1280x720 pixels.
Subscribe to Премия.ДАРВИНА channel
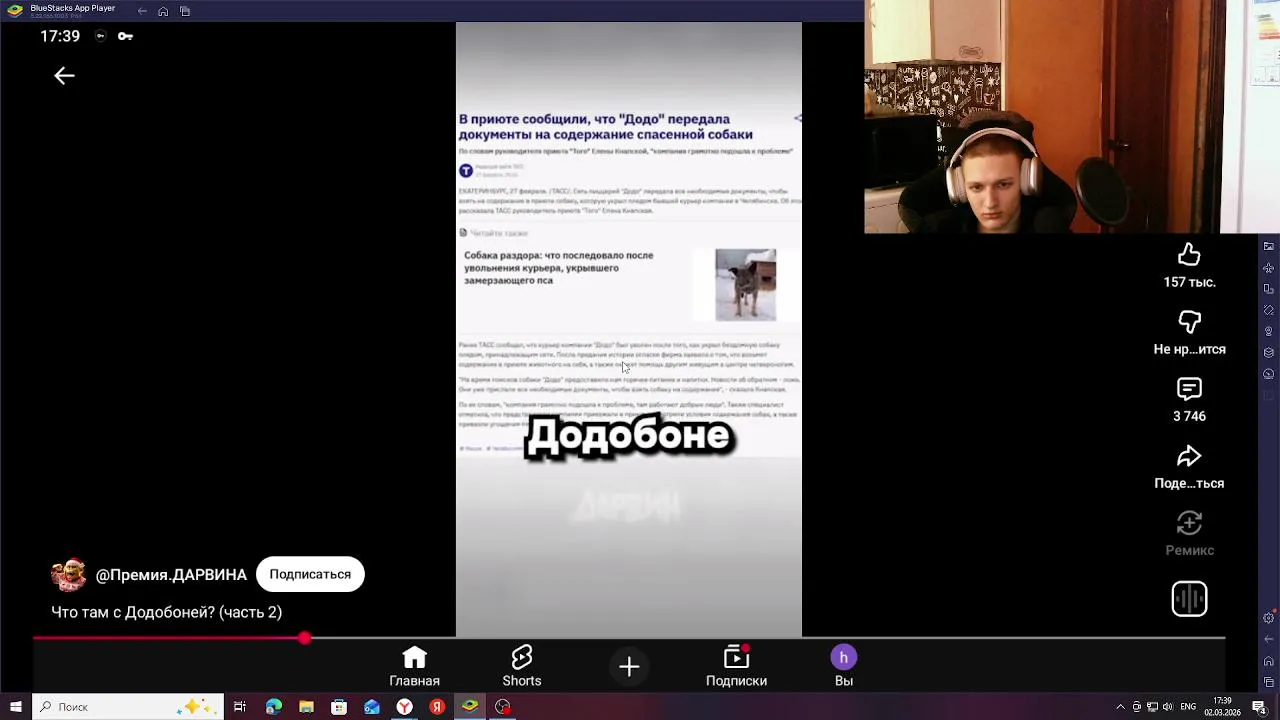310,574
